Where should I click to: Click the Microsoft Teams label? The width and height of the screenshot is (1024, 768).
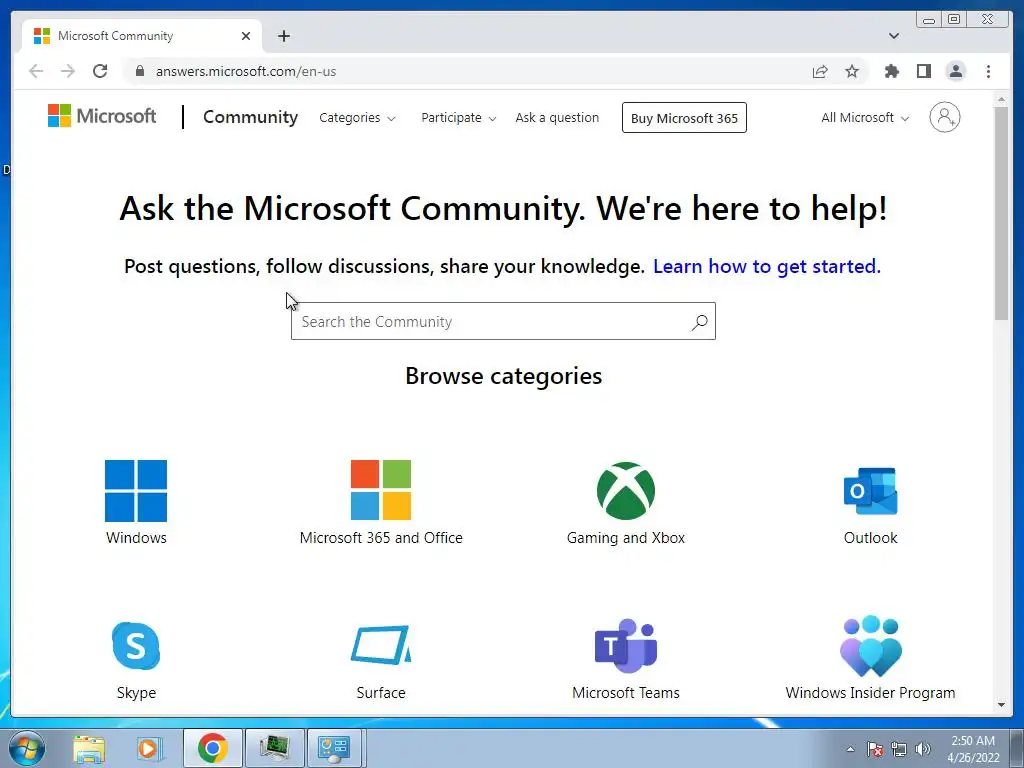[626, 692]
